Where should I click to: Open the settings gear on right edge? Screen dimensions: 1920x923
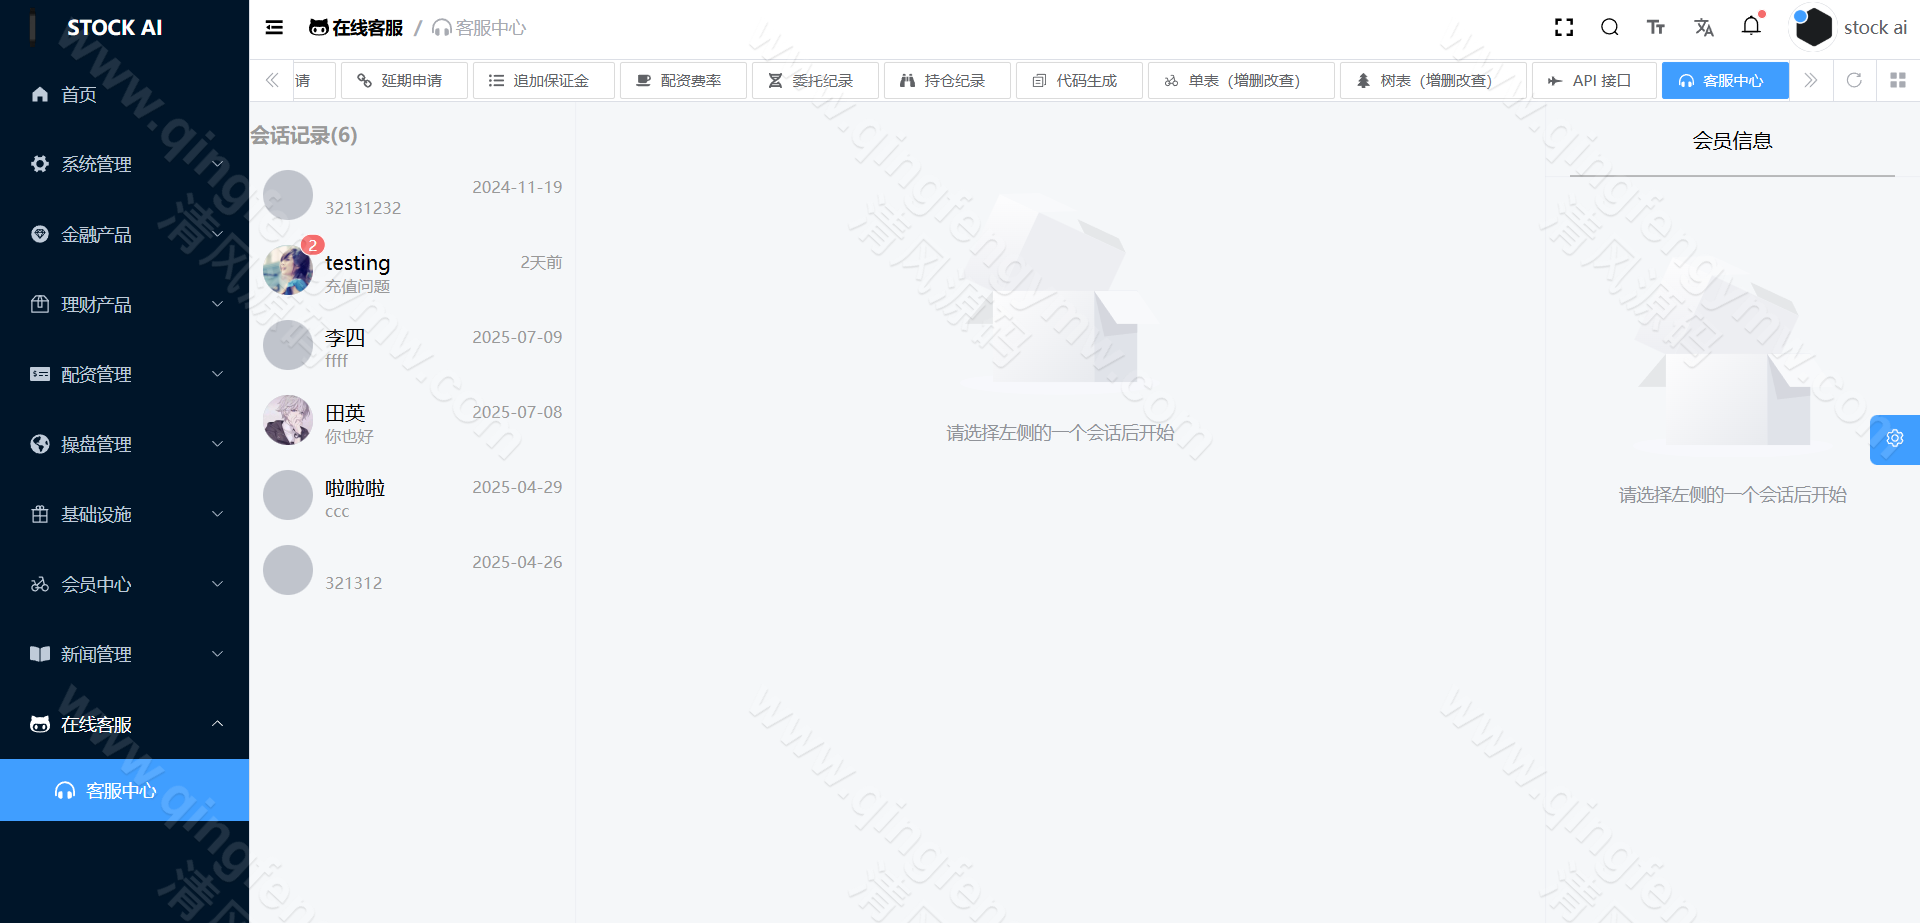1895,439
